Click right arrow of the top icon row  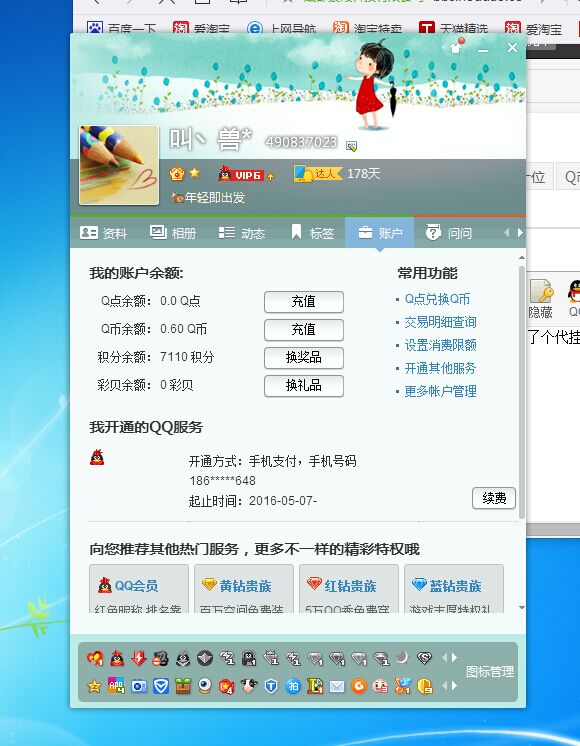pos(455,658)
